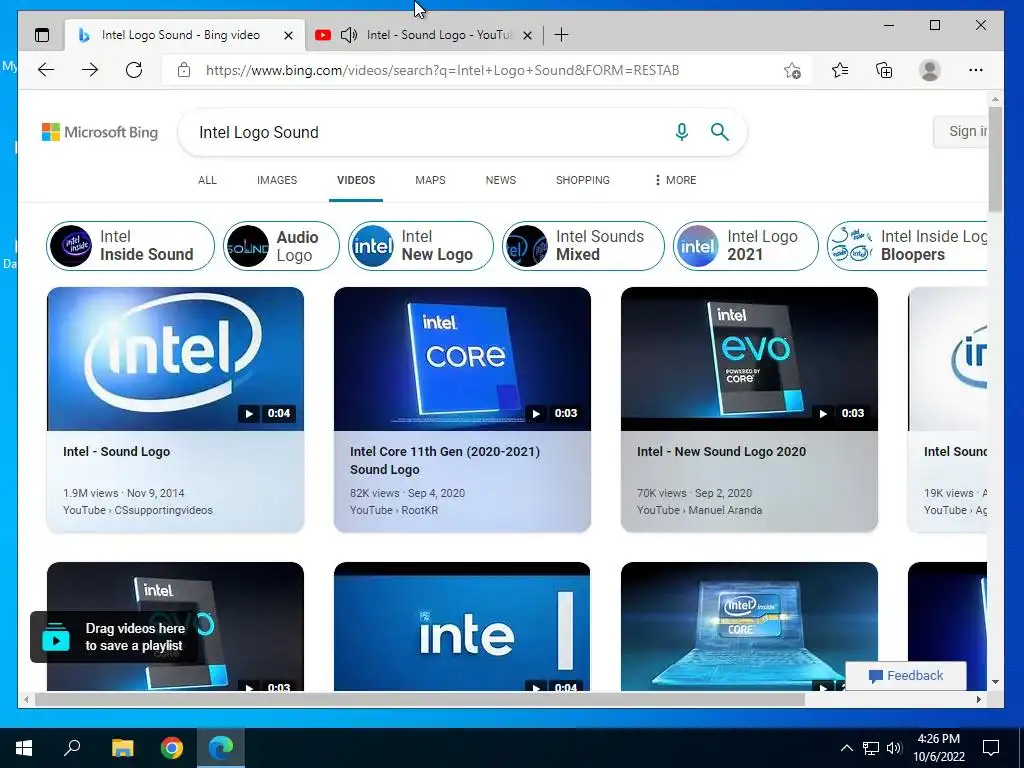Viewport: 1024px width, 768px height.
Task: Open the Intel - Sound Logo title link
Action: click(x=116, y=451)
